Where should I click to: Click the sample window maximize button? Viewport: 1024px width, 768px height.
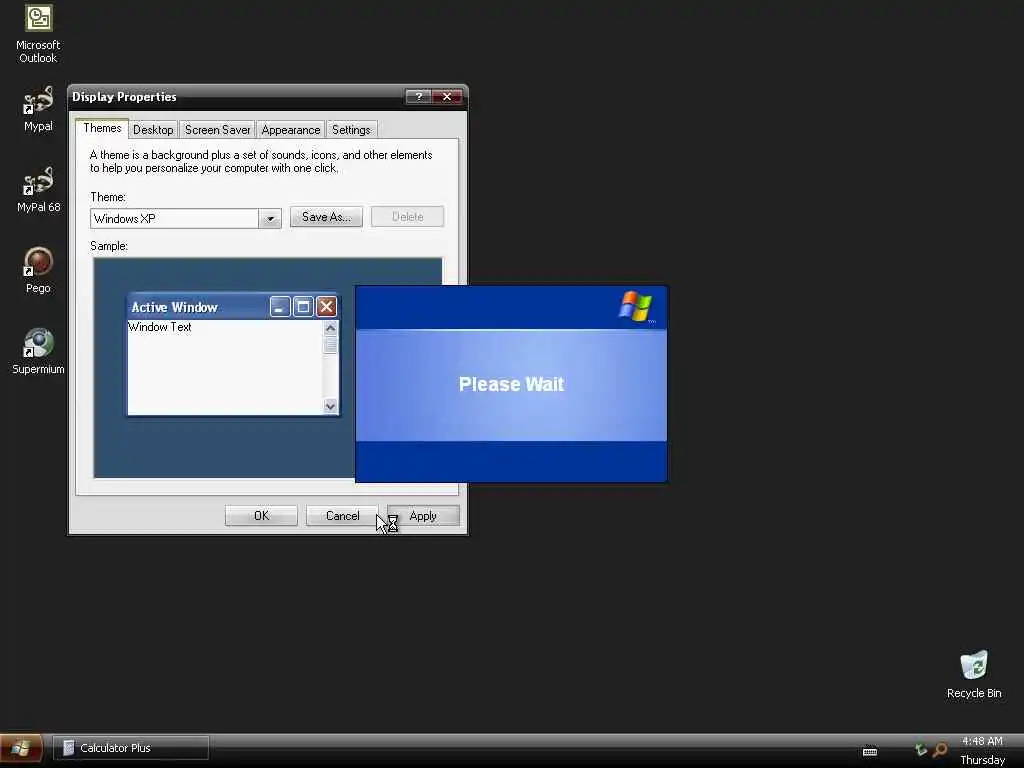click(303, 307)
